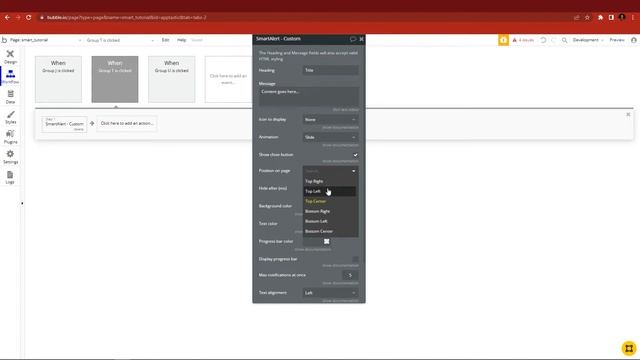The height and width of the screenshot is (360, 640).
Task: Open page selector dropdown
Action: 45,40
